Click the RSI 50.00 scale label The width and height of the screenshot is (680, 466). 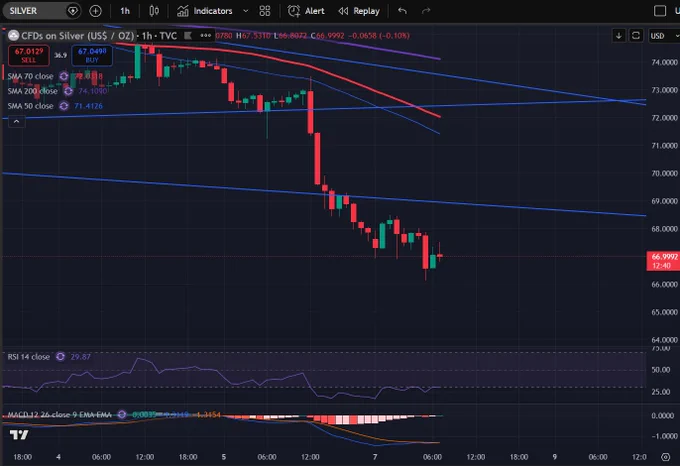pos(660,370)
